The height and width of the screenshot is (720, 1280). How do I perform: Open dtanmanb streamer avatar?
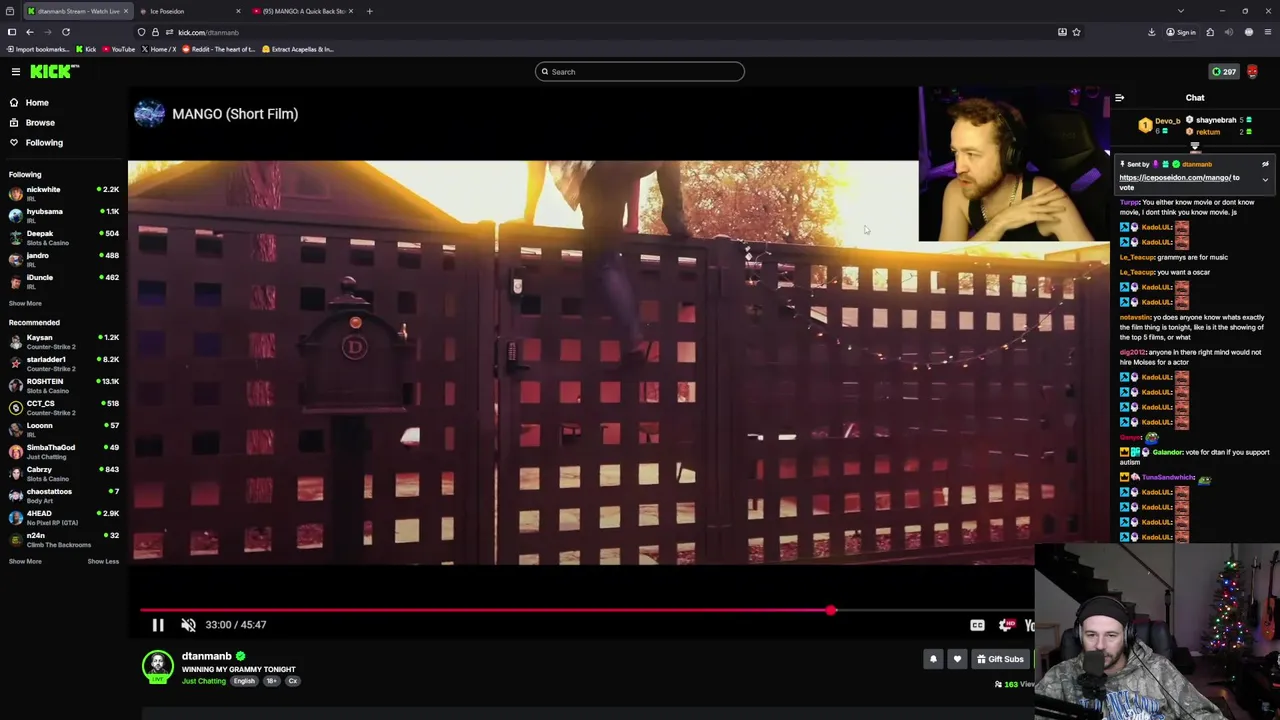point(157,667)
